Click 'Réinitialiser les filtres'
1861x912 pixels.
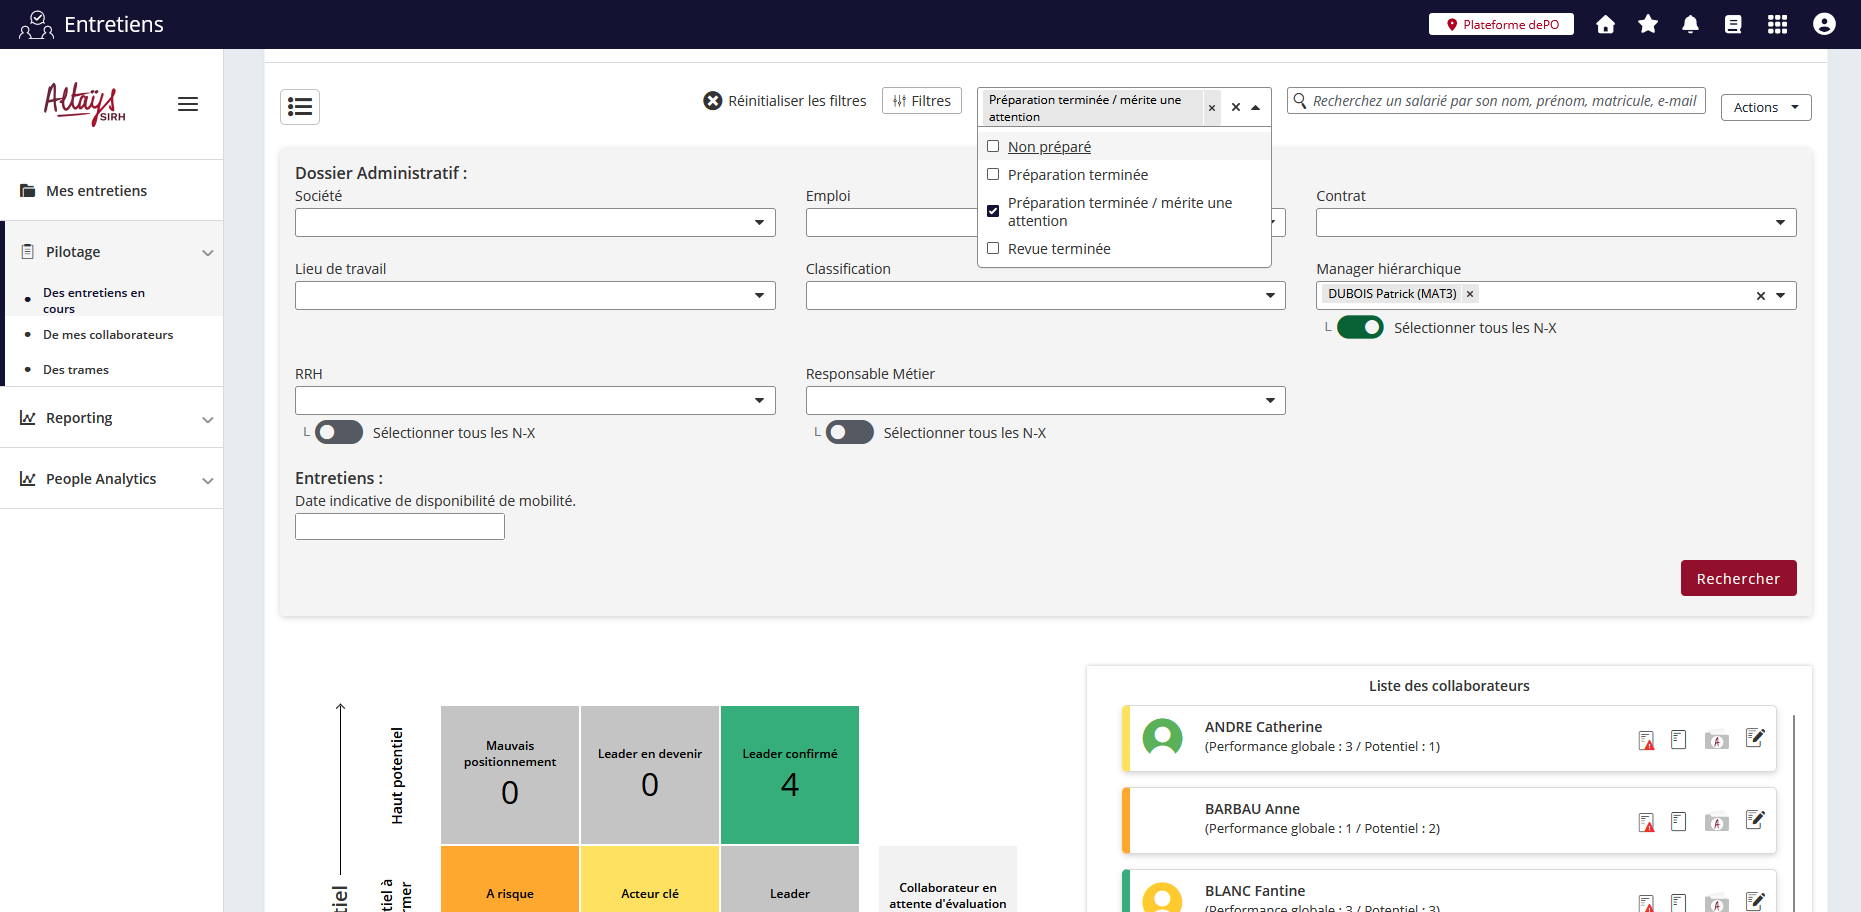[785, 101]
